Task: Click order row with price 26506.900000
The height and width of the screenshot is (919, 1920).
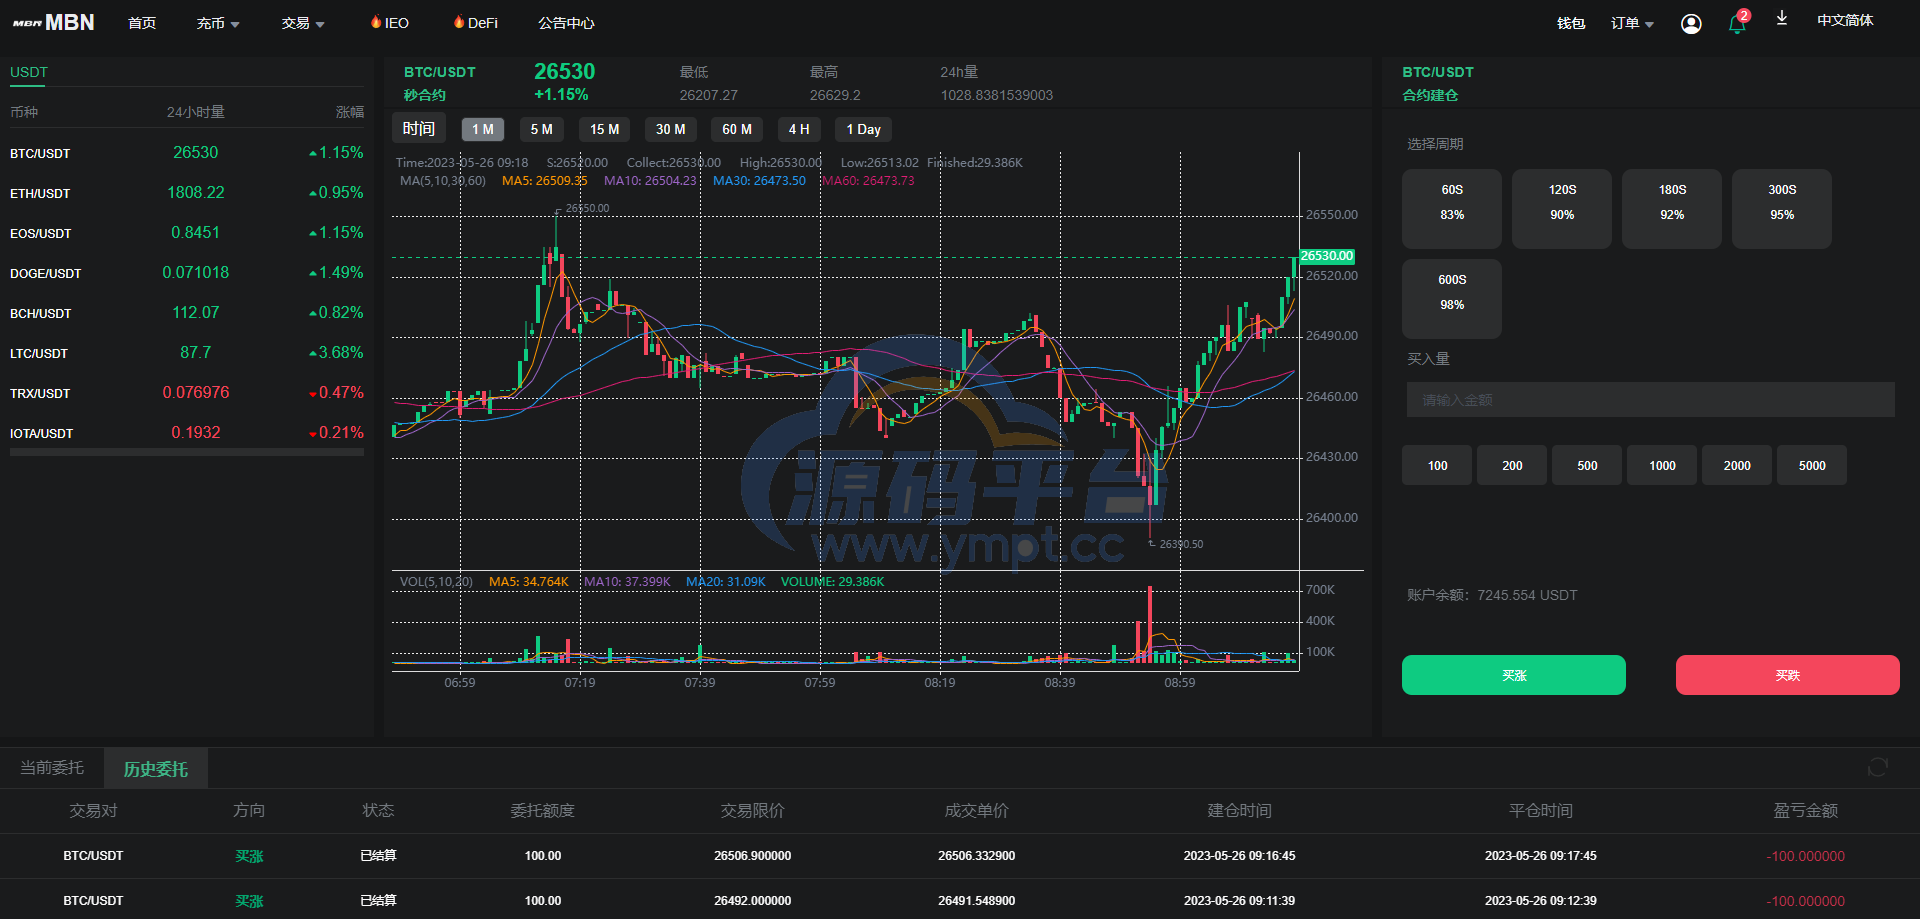Action: [960, 856]
